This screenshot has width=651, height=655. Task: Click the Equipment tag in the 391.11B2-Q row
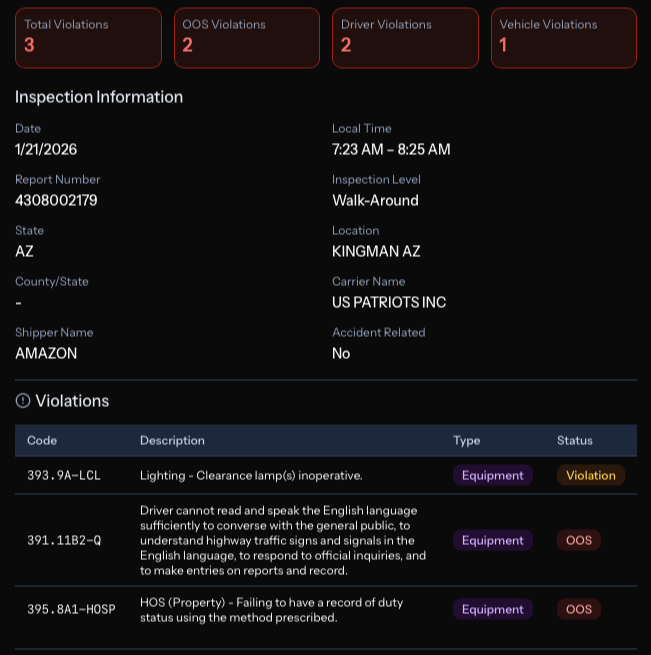493,541
